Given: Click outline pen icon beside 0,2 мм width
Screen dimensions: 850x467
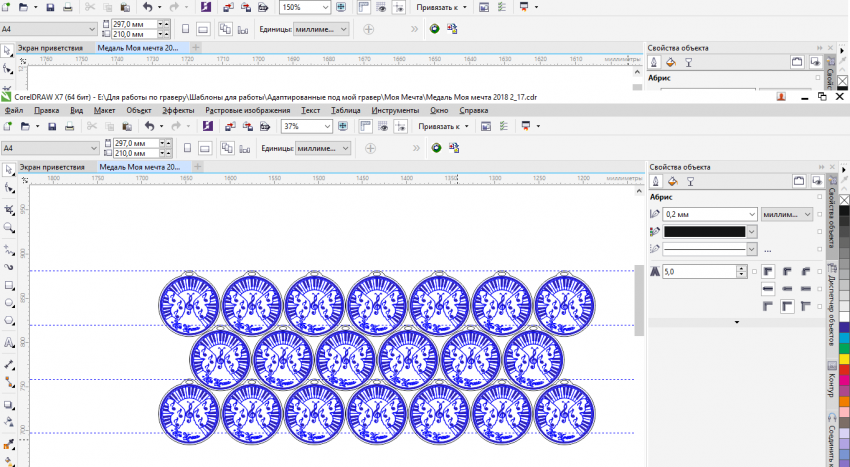Looking at the screenshot, I should coord(655,214).
